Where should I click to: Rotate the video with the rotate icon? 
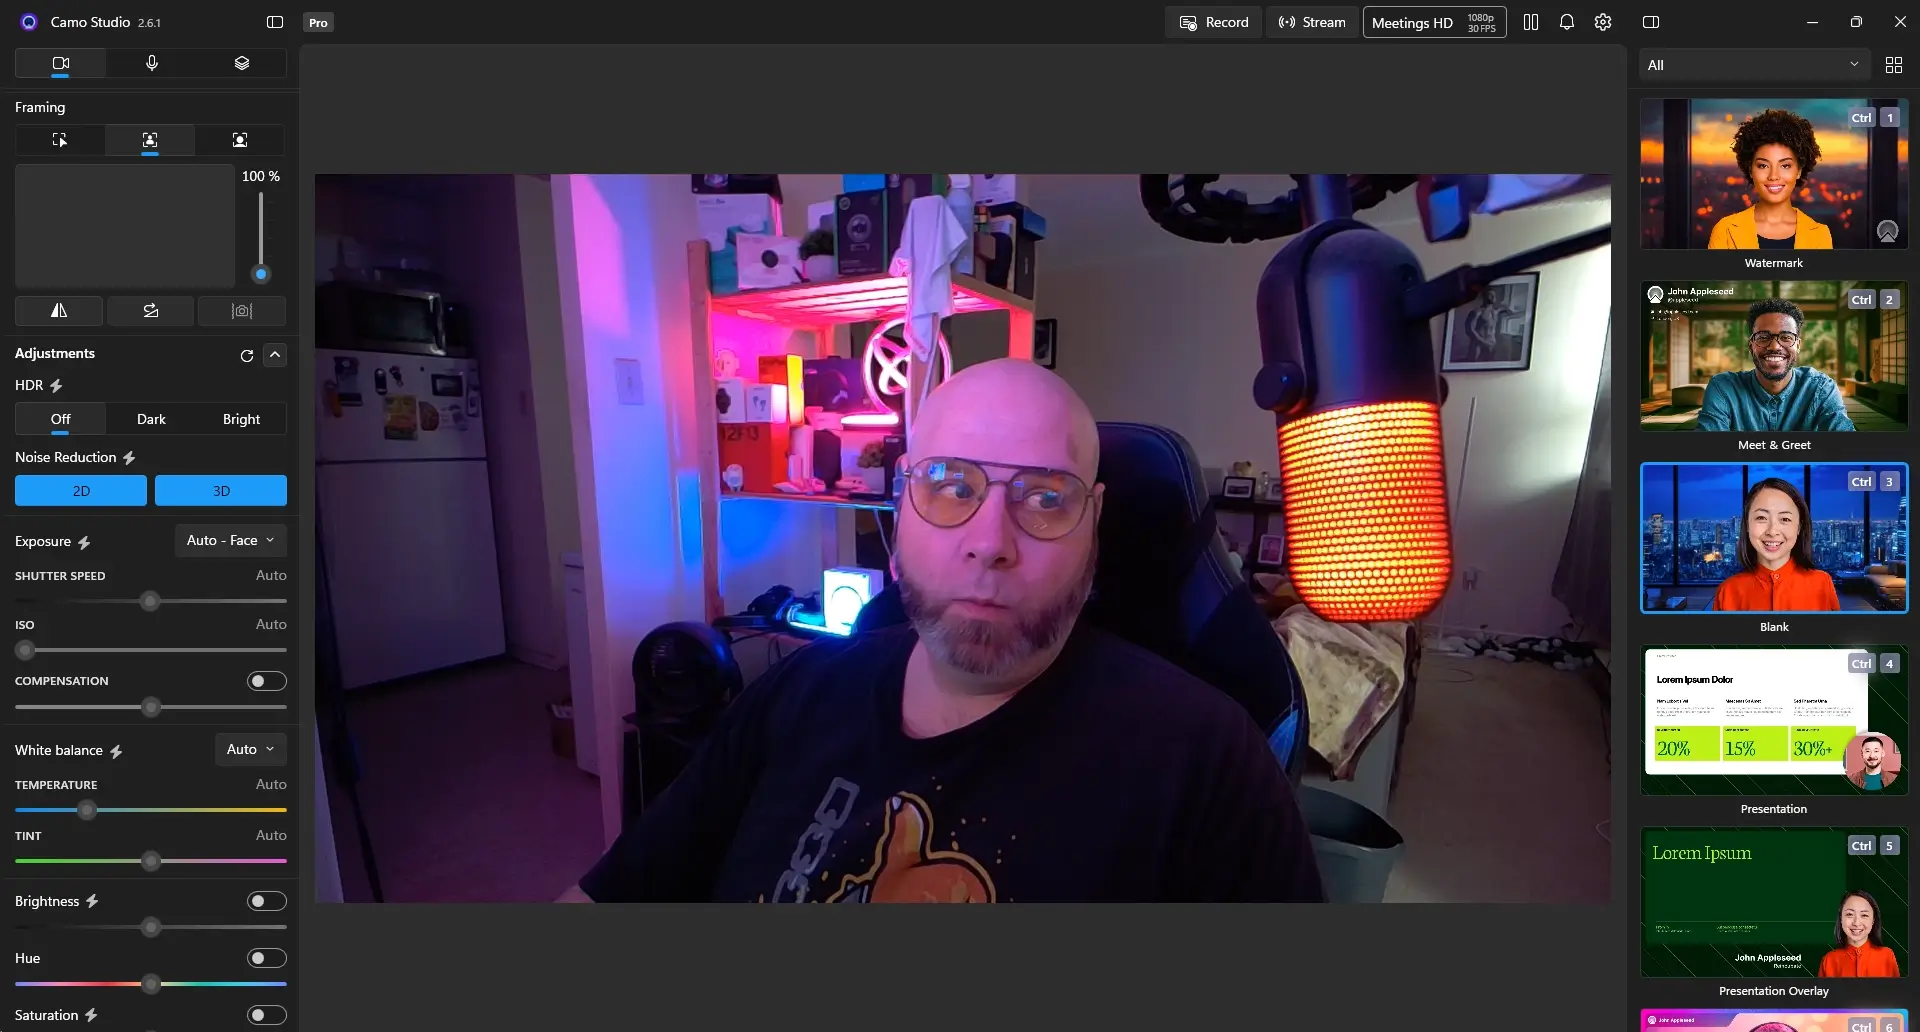(x=151, y=311)
